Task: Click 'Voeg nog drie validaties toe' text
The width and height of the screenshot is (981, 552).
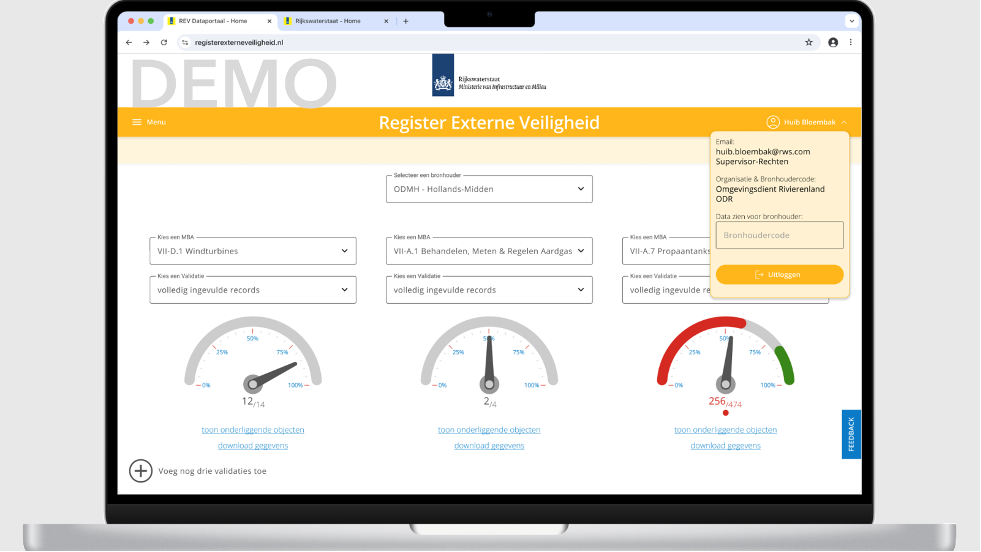Action: (x=212, y=471)
